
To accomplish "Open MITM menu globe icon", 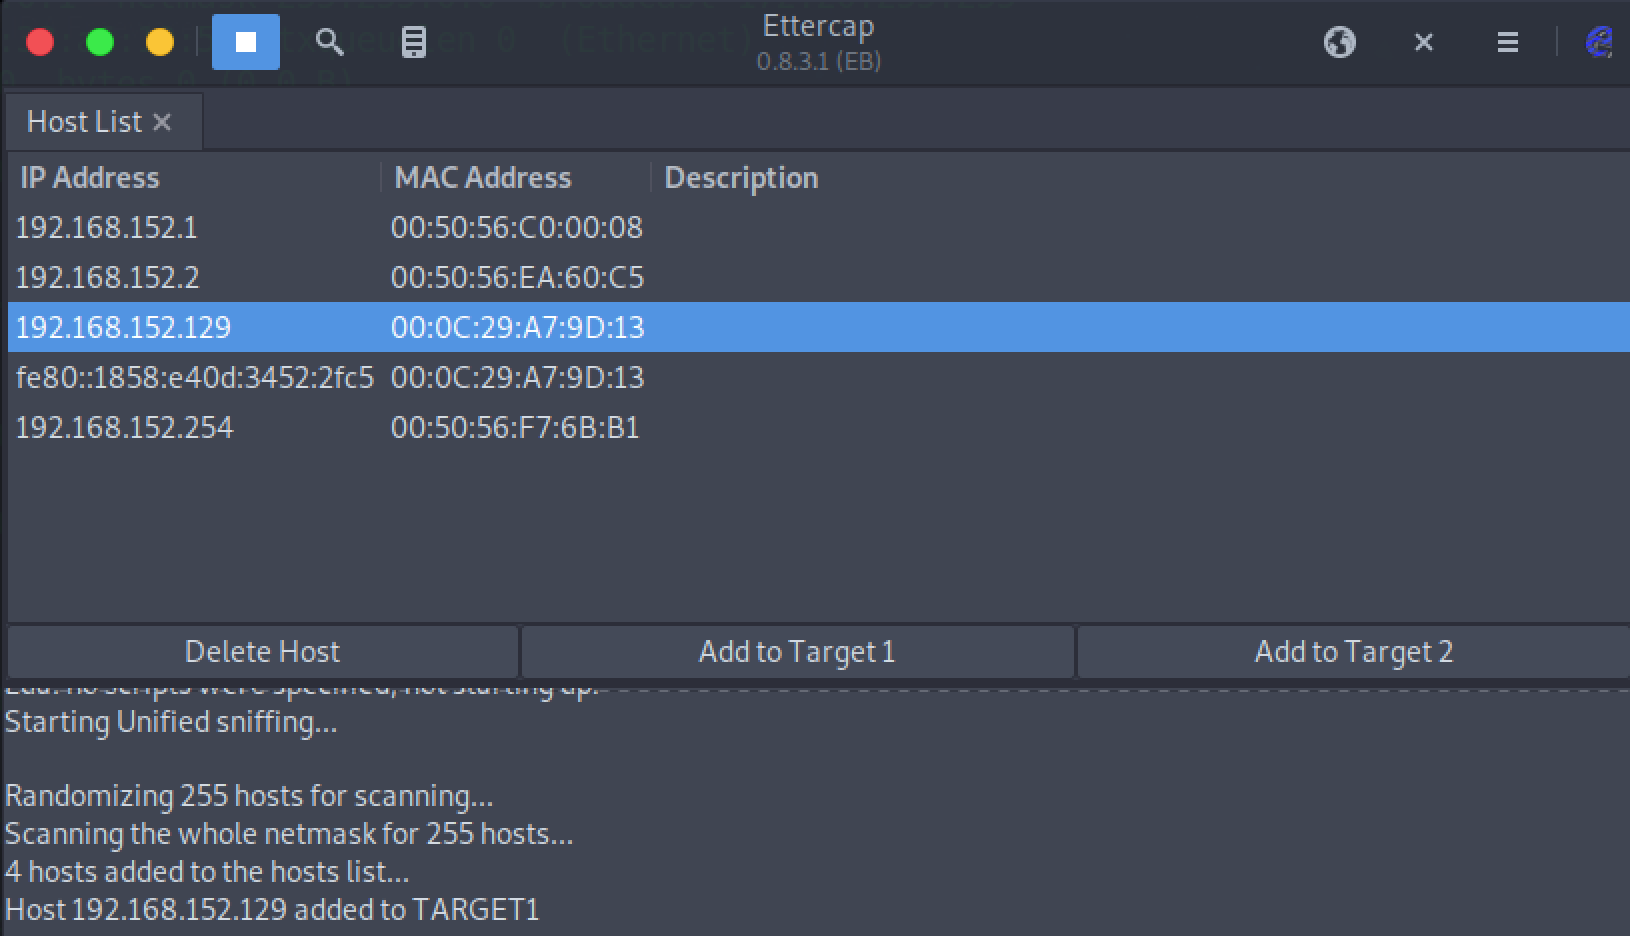I will (1340, 42).
